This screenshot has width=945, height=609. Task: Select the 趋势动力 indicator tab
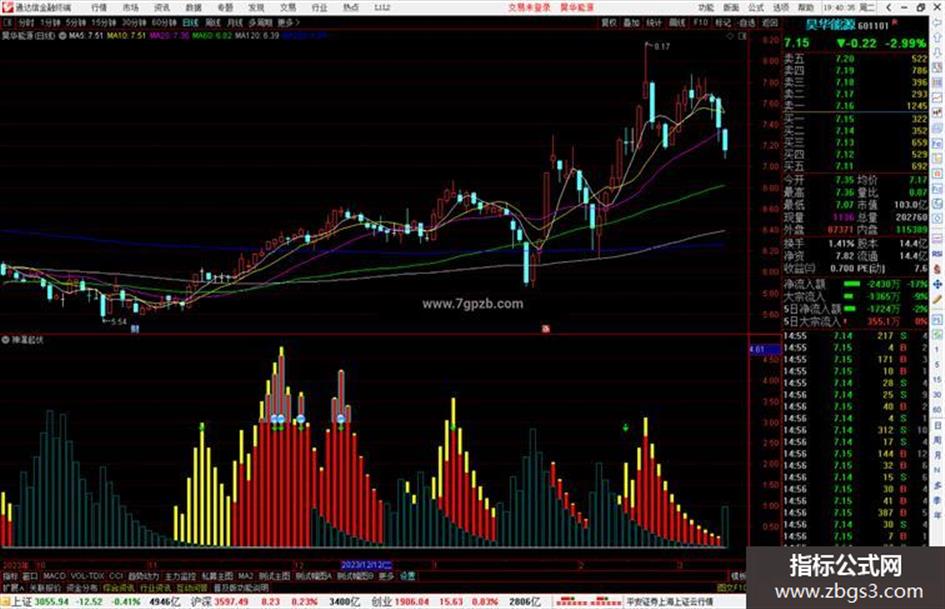(143, 576)
